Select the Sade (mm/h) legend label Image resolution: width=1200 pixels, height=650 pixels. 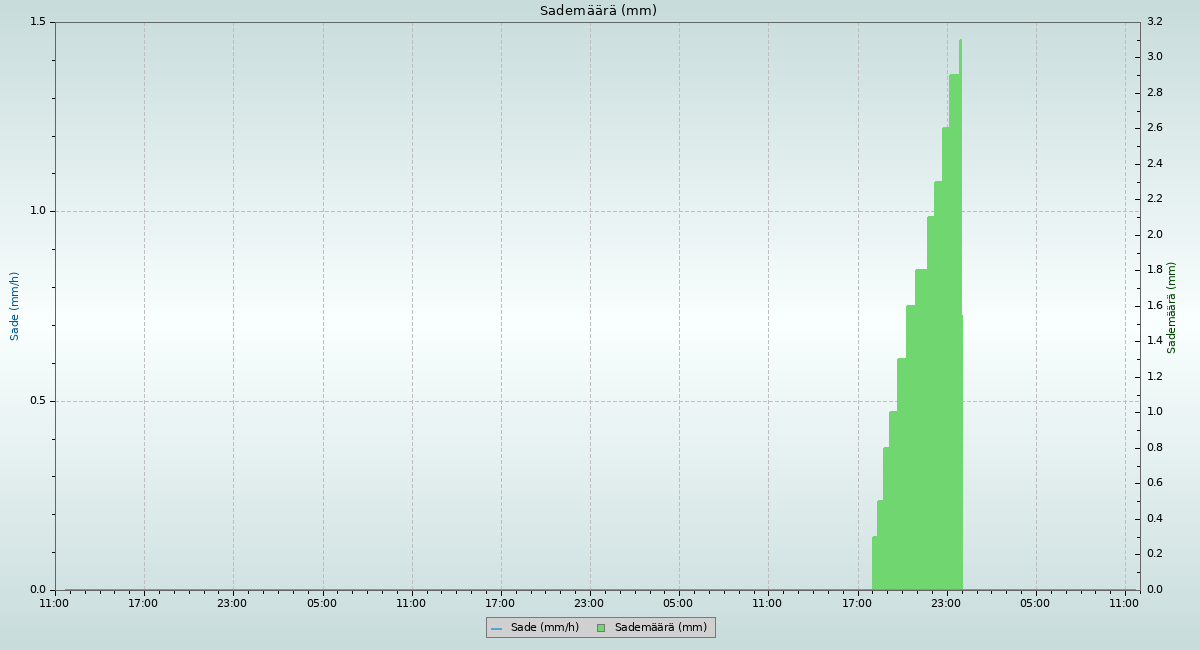tap(544, 628)
